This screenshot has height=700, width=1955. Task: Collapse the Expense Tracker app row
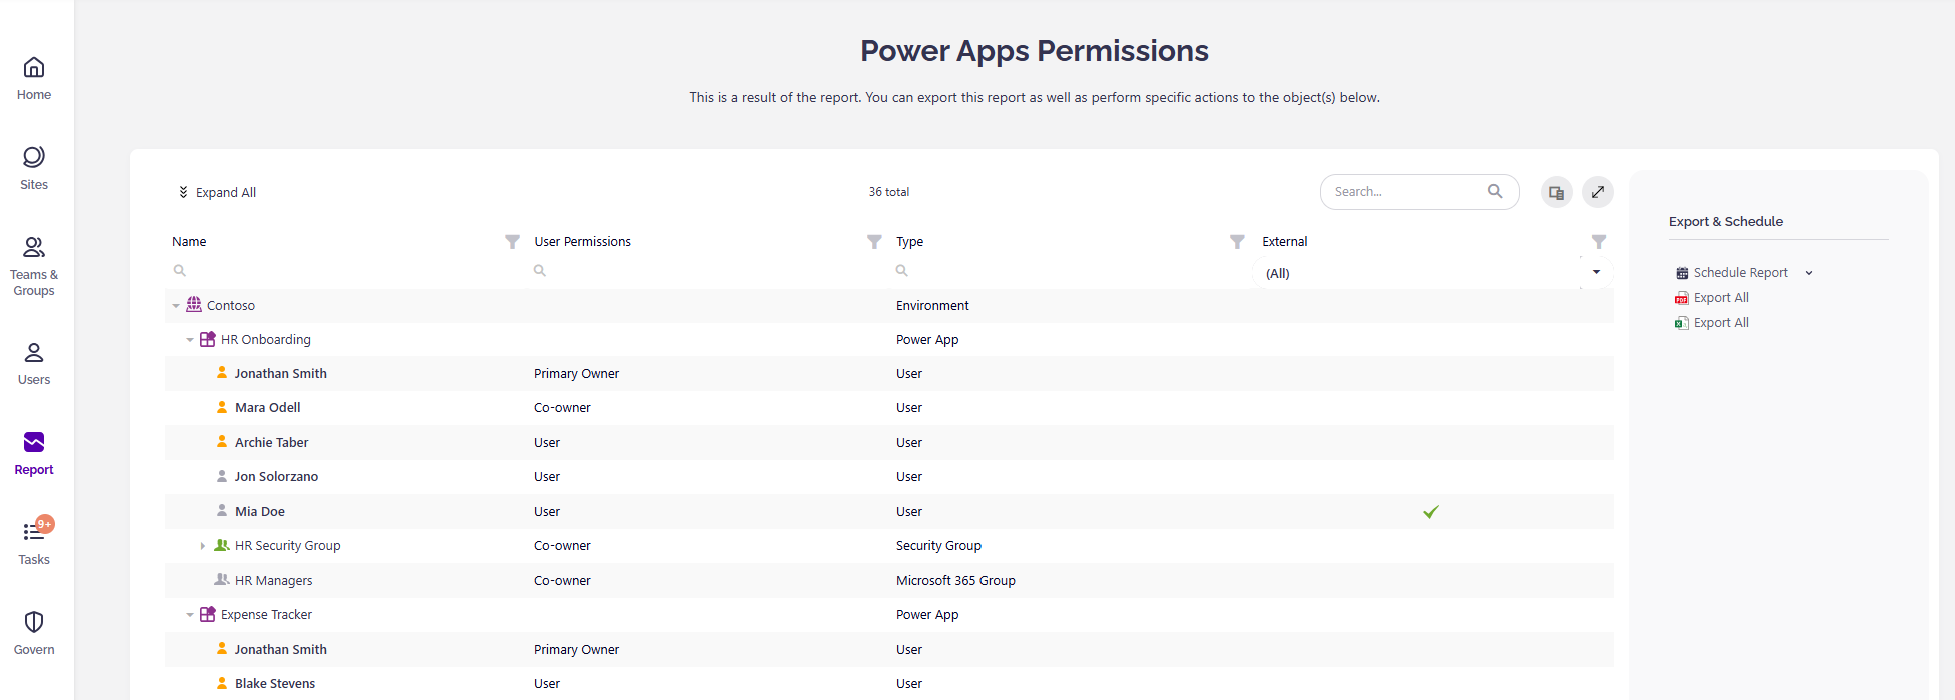190,615
